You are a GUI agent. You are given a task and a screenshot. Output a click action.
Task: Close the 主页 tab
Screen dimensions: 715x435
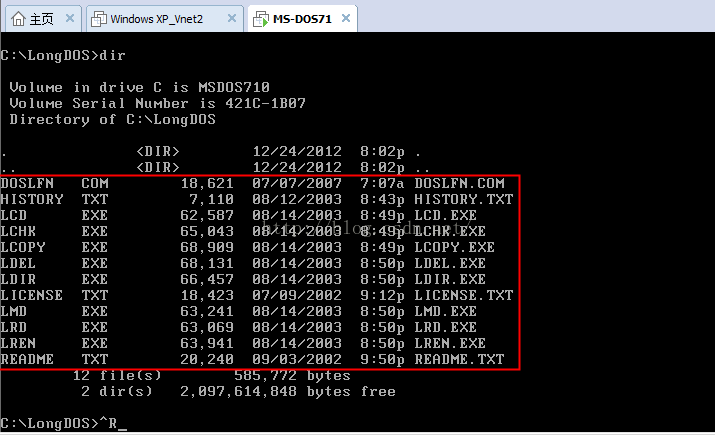(70, 18)
